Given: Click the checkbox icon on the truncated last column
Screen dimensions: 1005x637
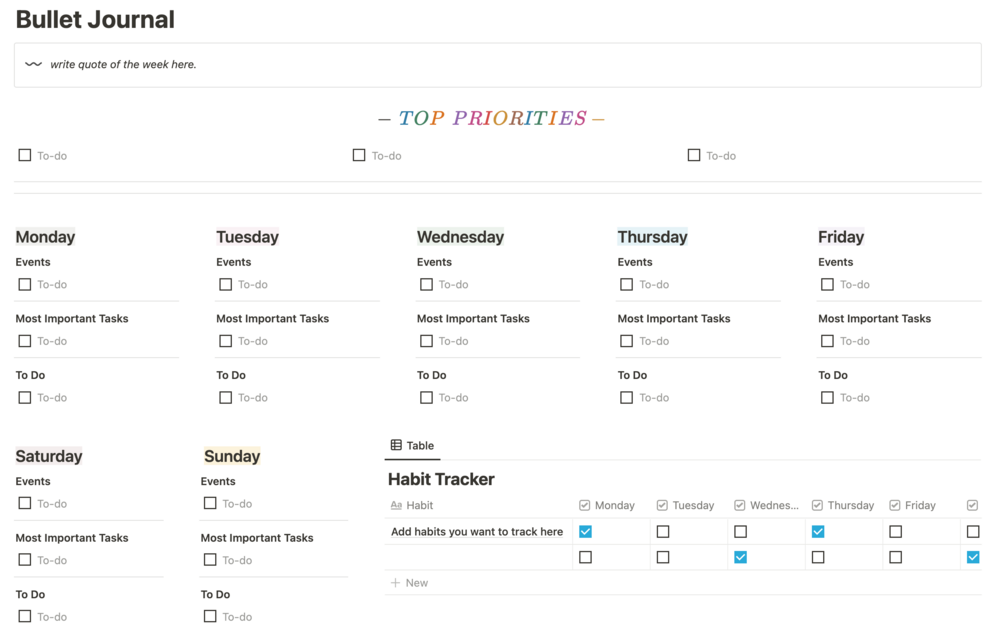Looking at the screenshot, I should tap(971, 505).
